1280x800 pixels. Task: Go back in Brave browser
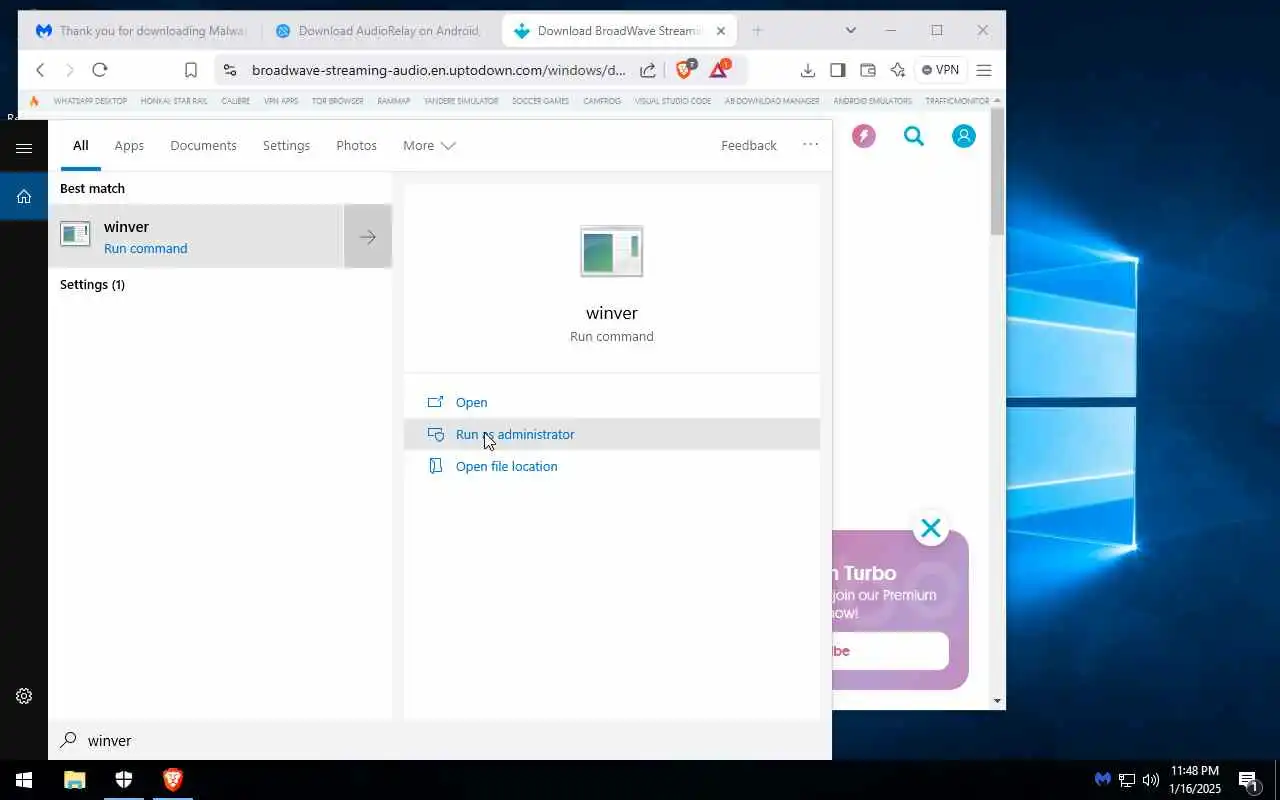pyautogui.click(x=40, y=70)
